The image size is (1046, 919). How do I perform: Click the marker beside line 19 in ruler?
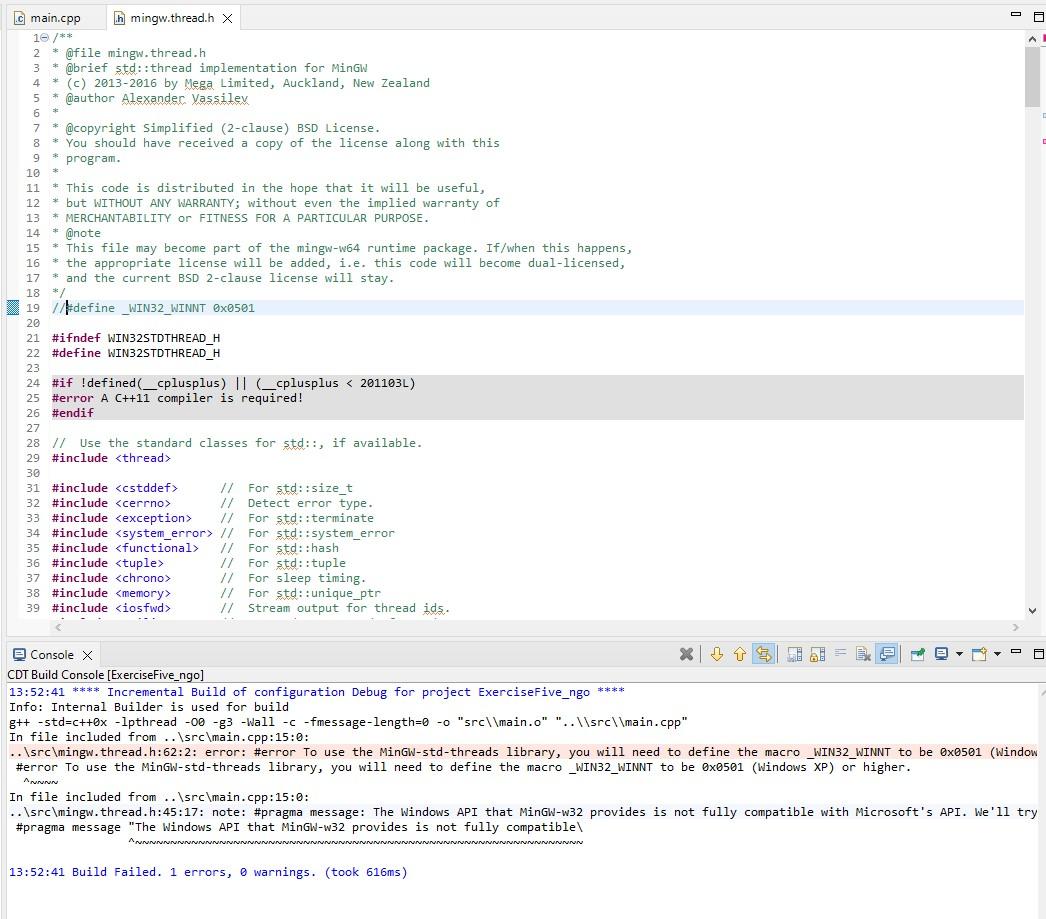[x=13, y=307]
